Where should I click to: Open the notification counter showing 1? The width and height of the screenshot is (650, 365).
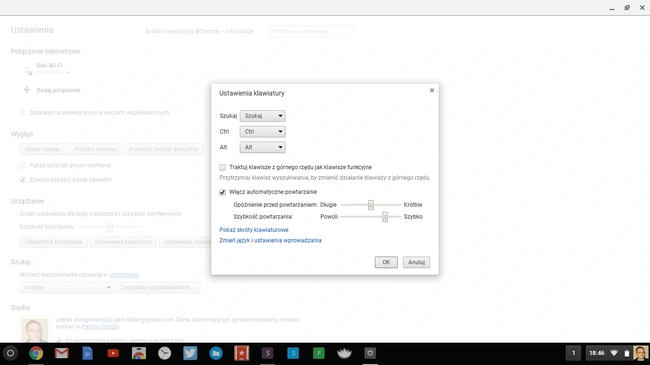(574, 353)
